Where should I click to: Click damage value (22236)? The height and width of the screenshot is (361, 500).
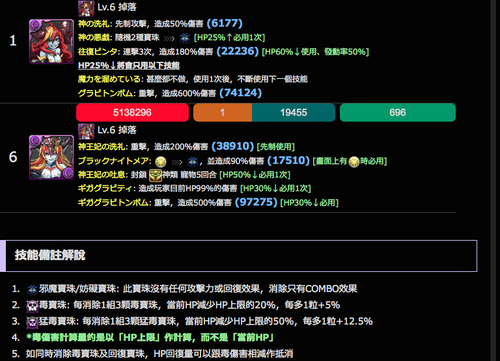pos(237,51)
